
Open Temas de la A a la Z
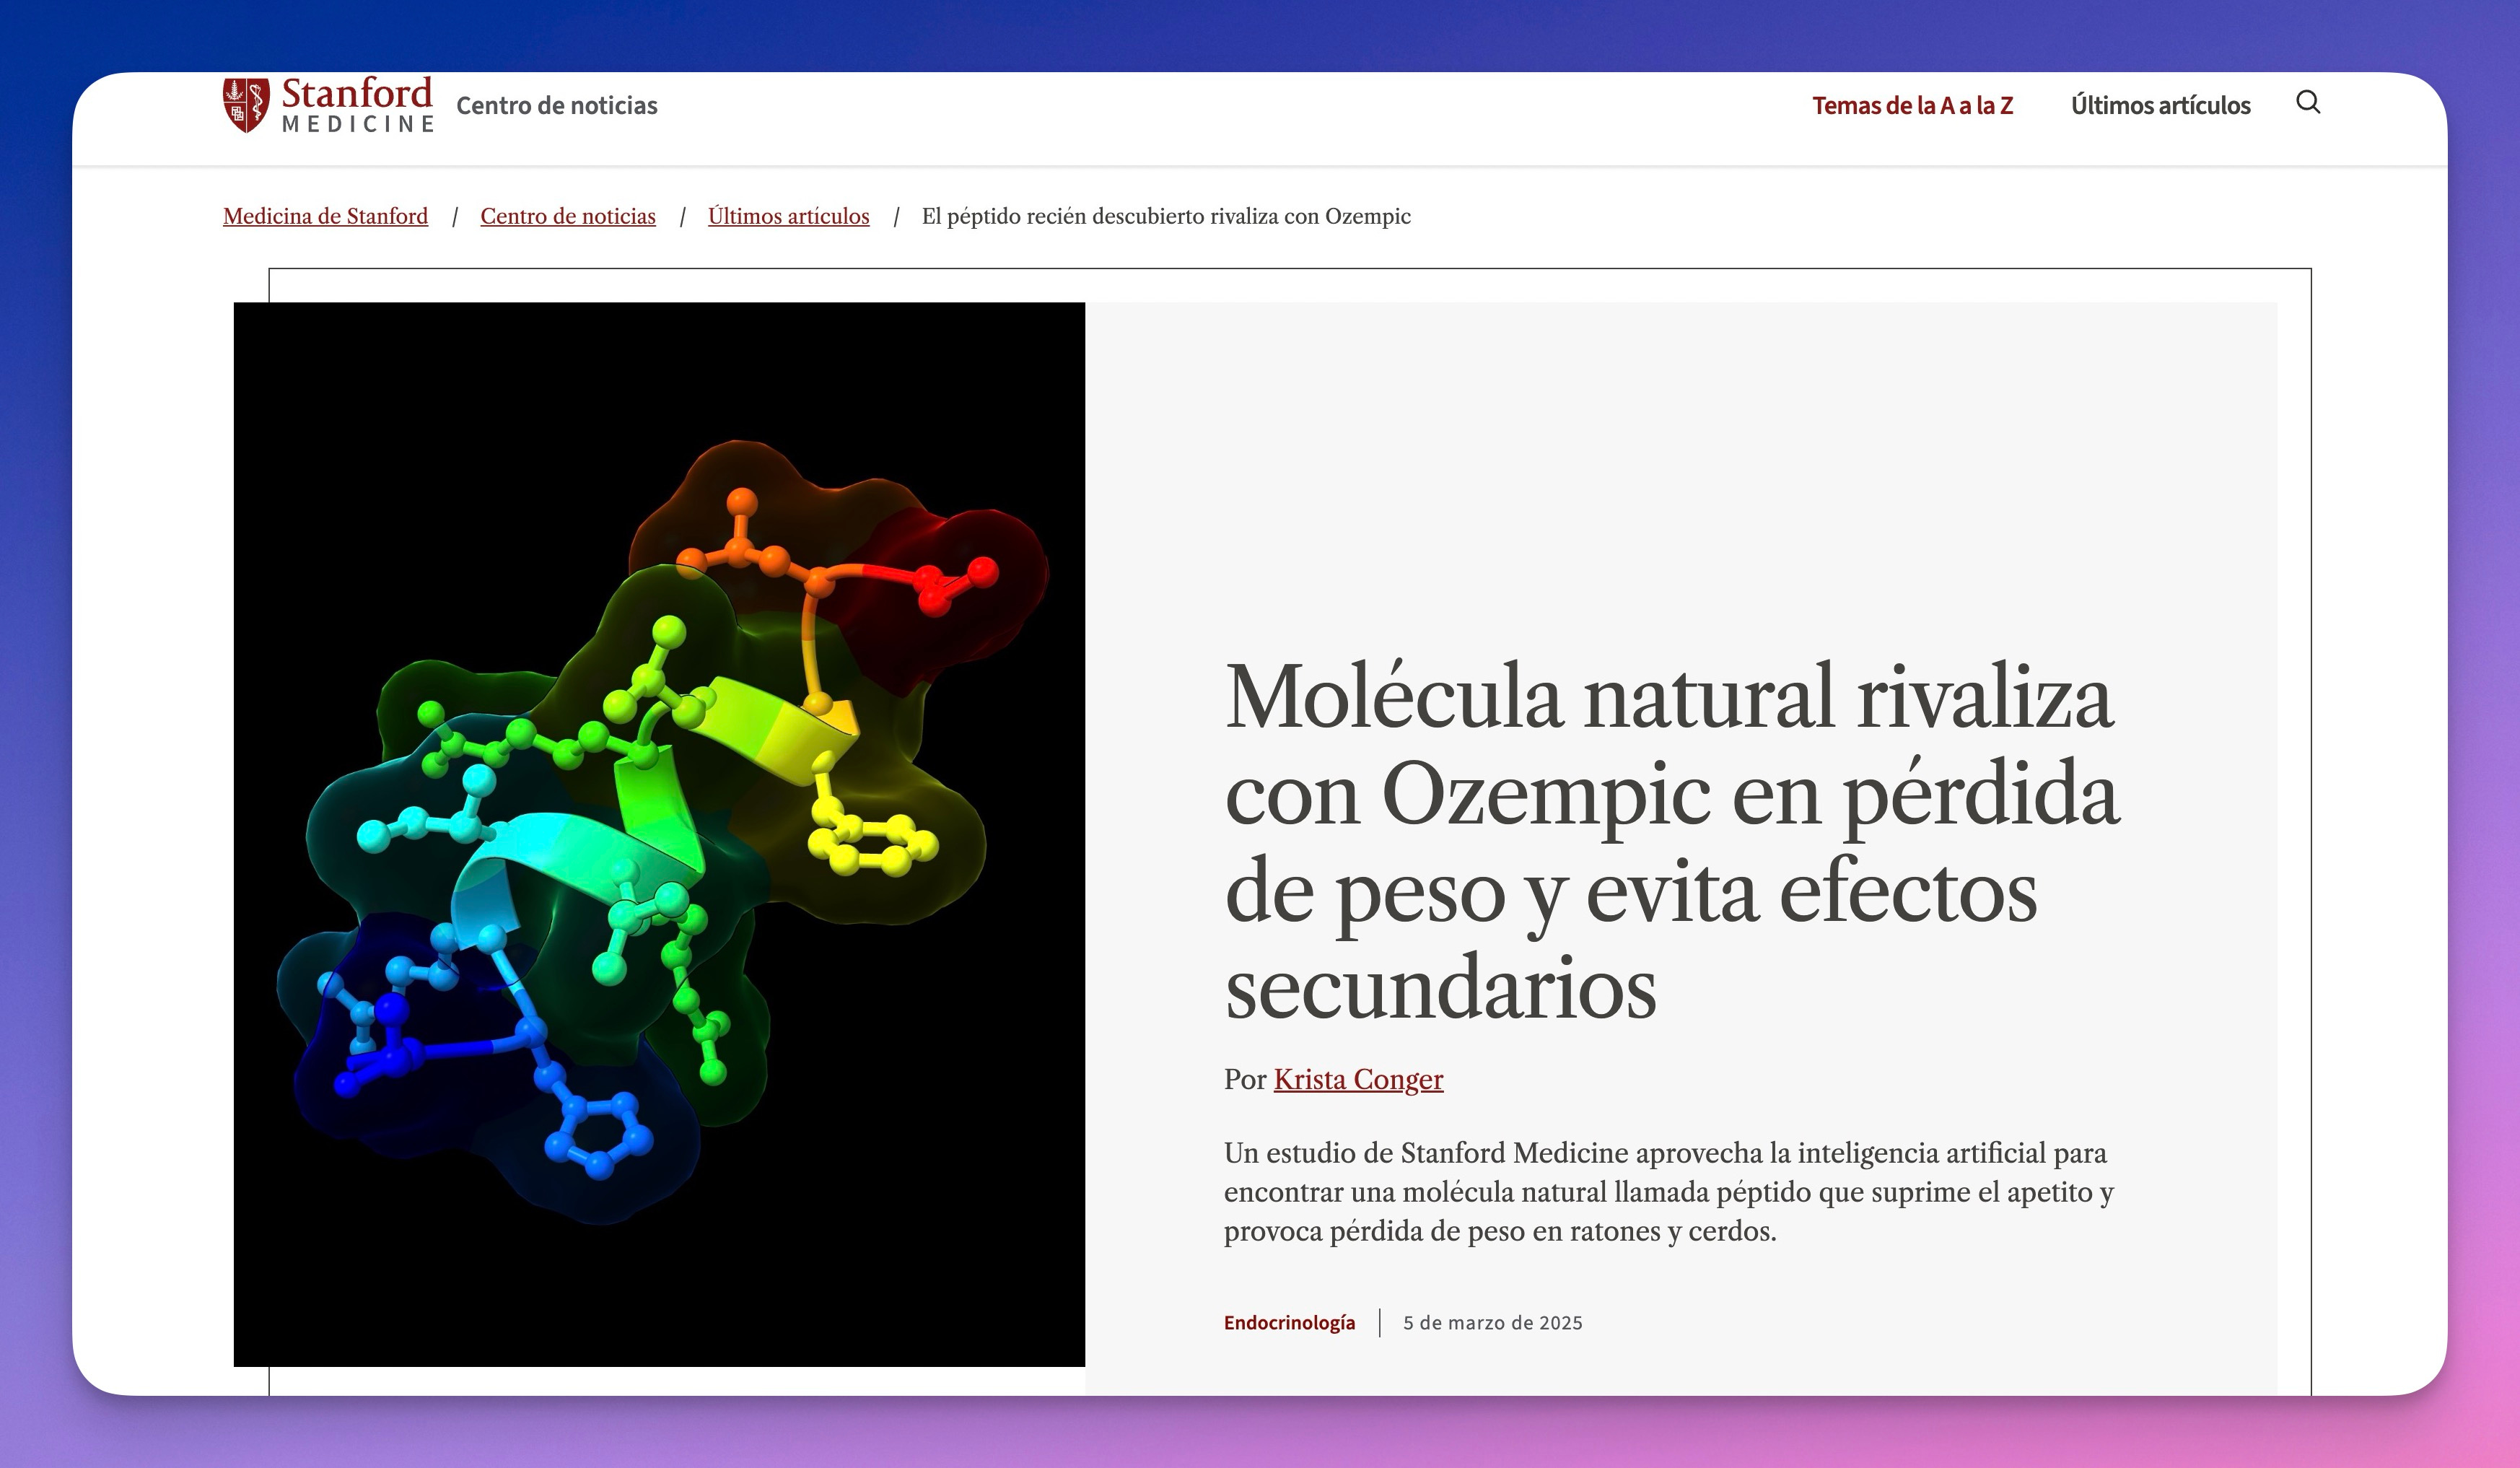tap(1912, 105)
